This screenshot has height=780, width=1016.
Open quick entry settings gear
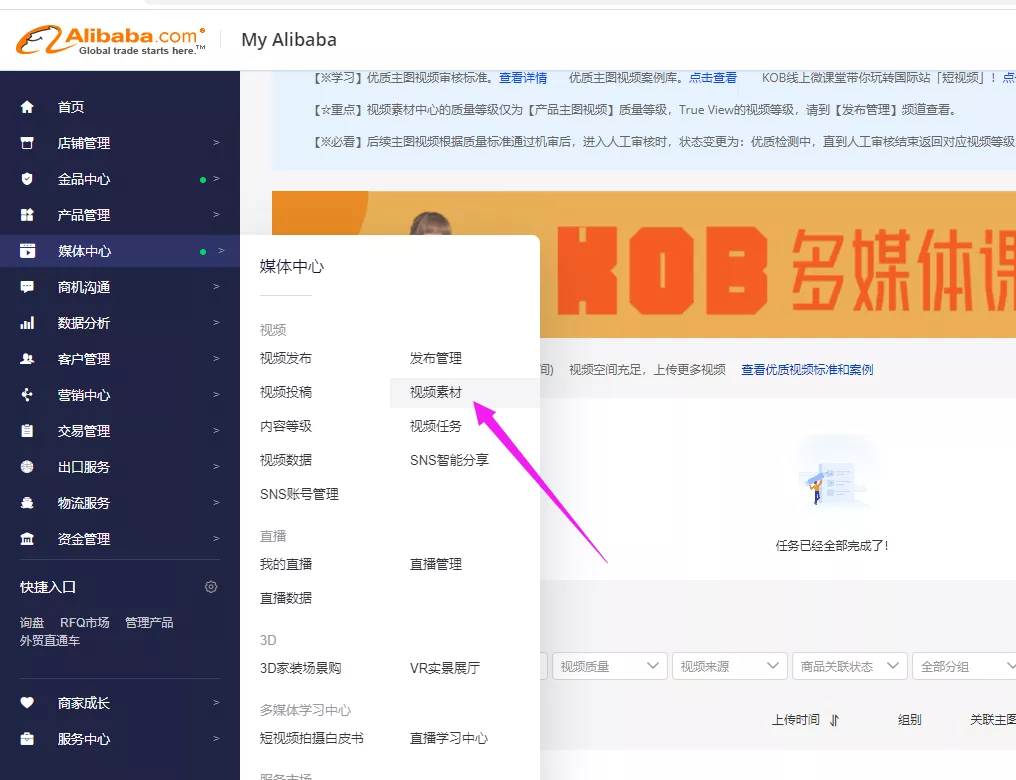(x=211, y=587)
